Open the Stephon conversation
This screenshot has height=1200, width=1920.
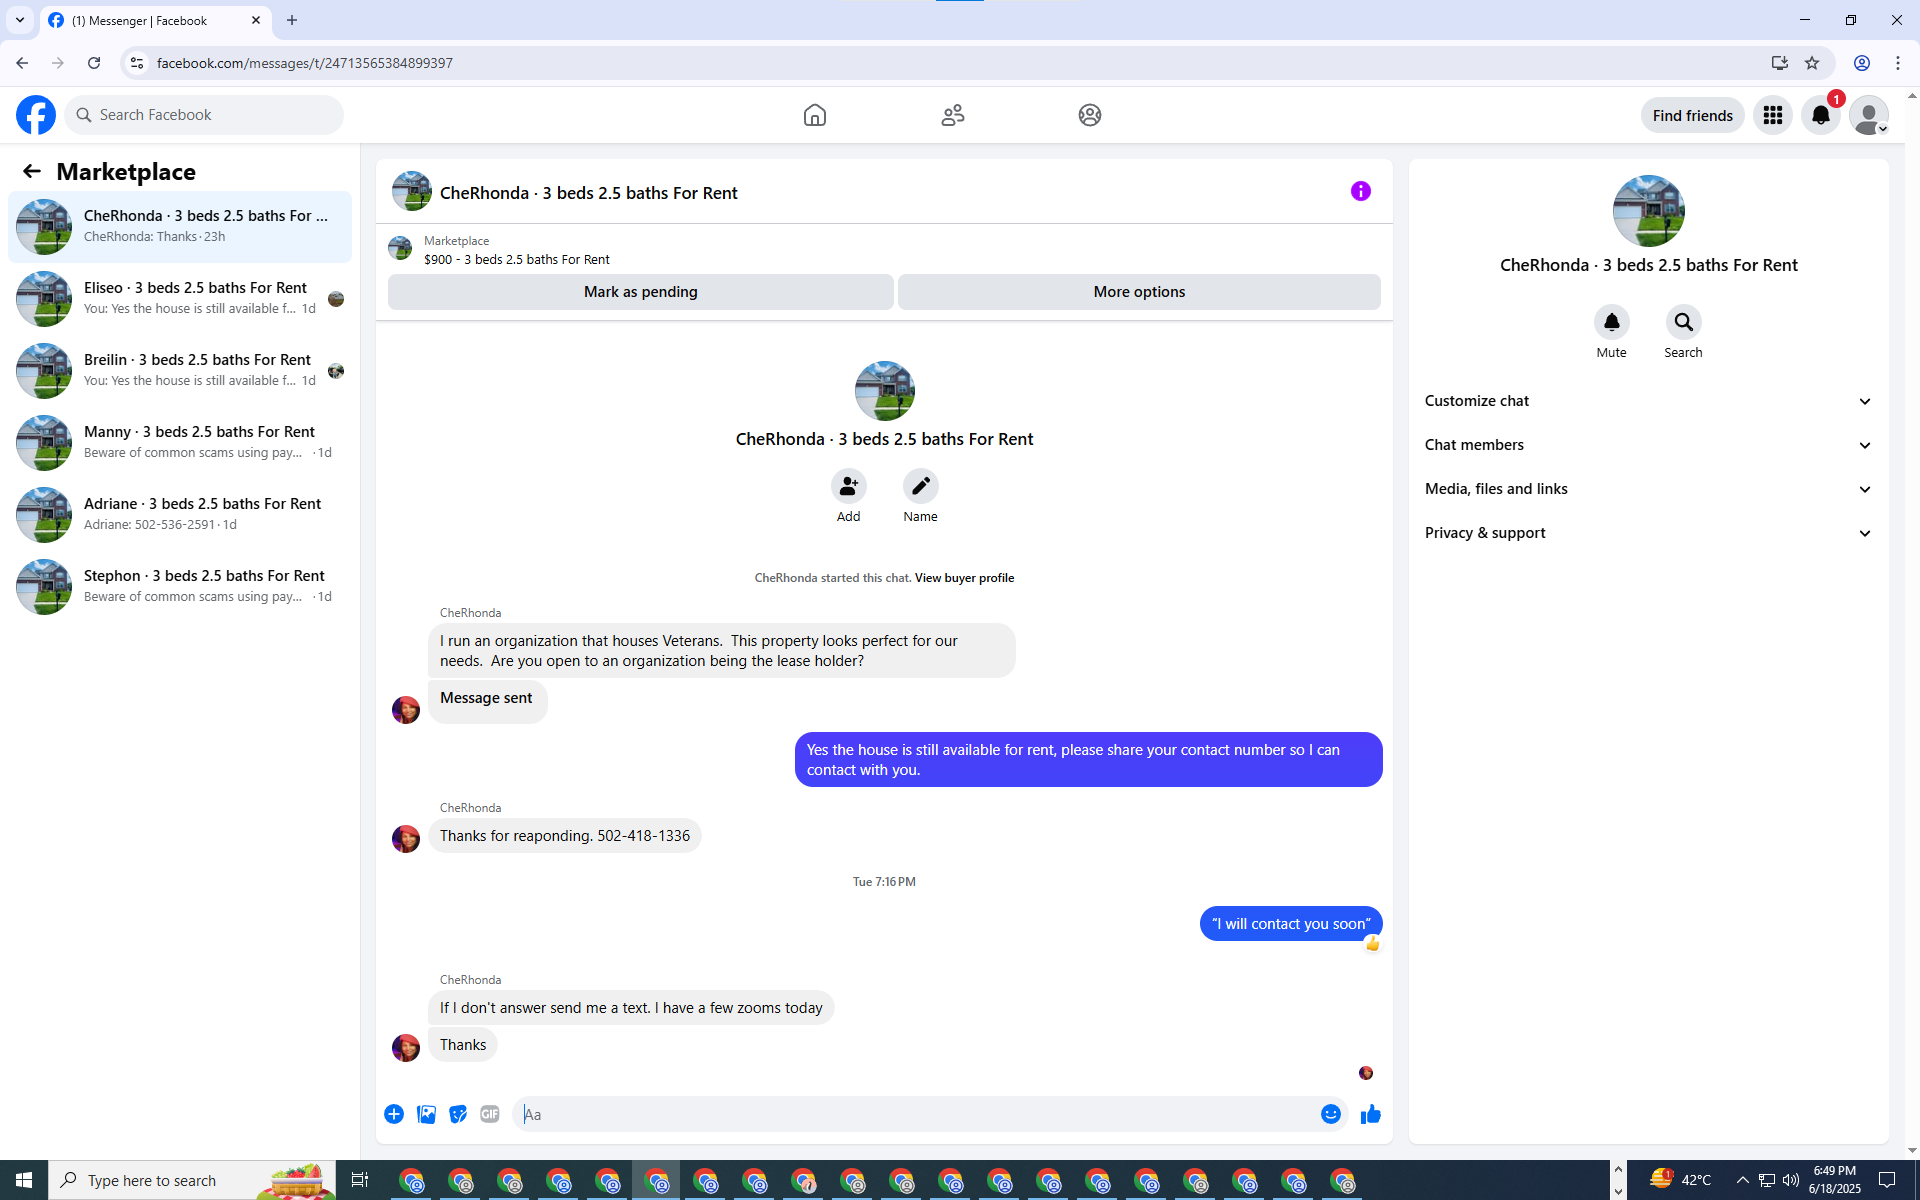pyautogui.click(x=180, y=587)
